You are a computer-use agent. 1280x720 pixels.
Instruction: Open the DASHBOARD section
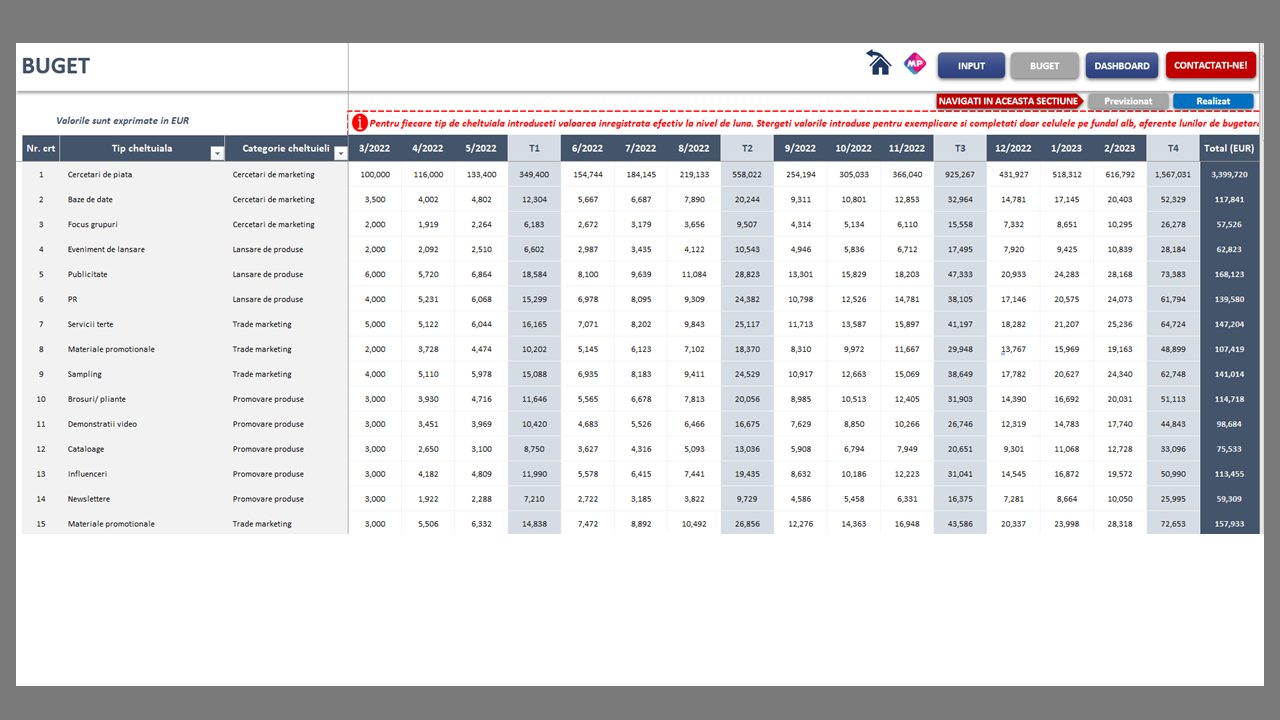[1121, 66]
